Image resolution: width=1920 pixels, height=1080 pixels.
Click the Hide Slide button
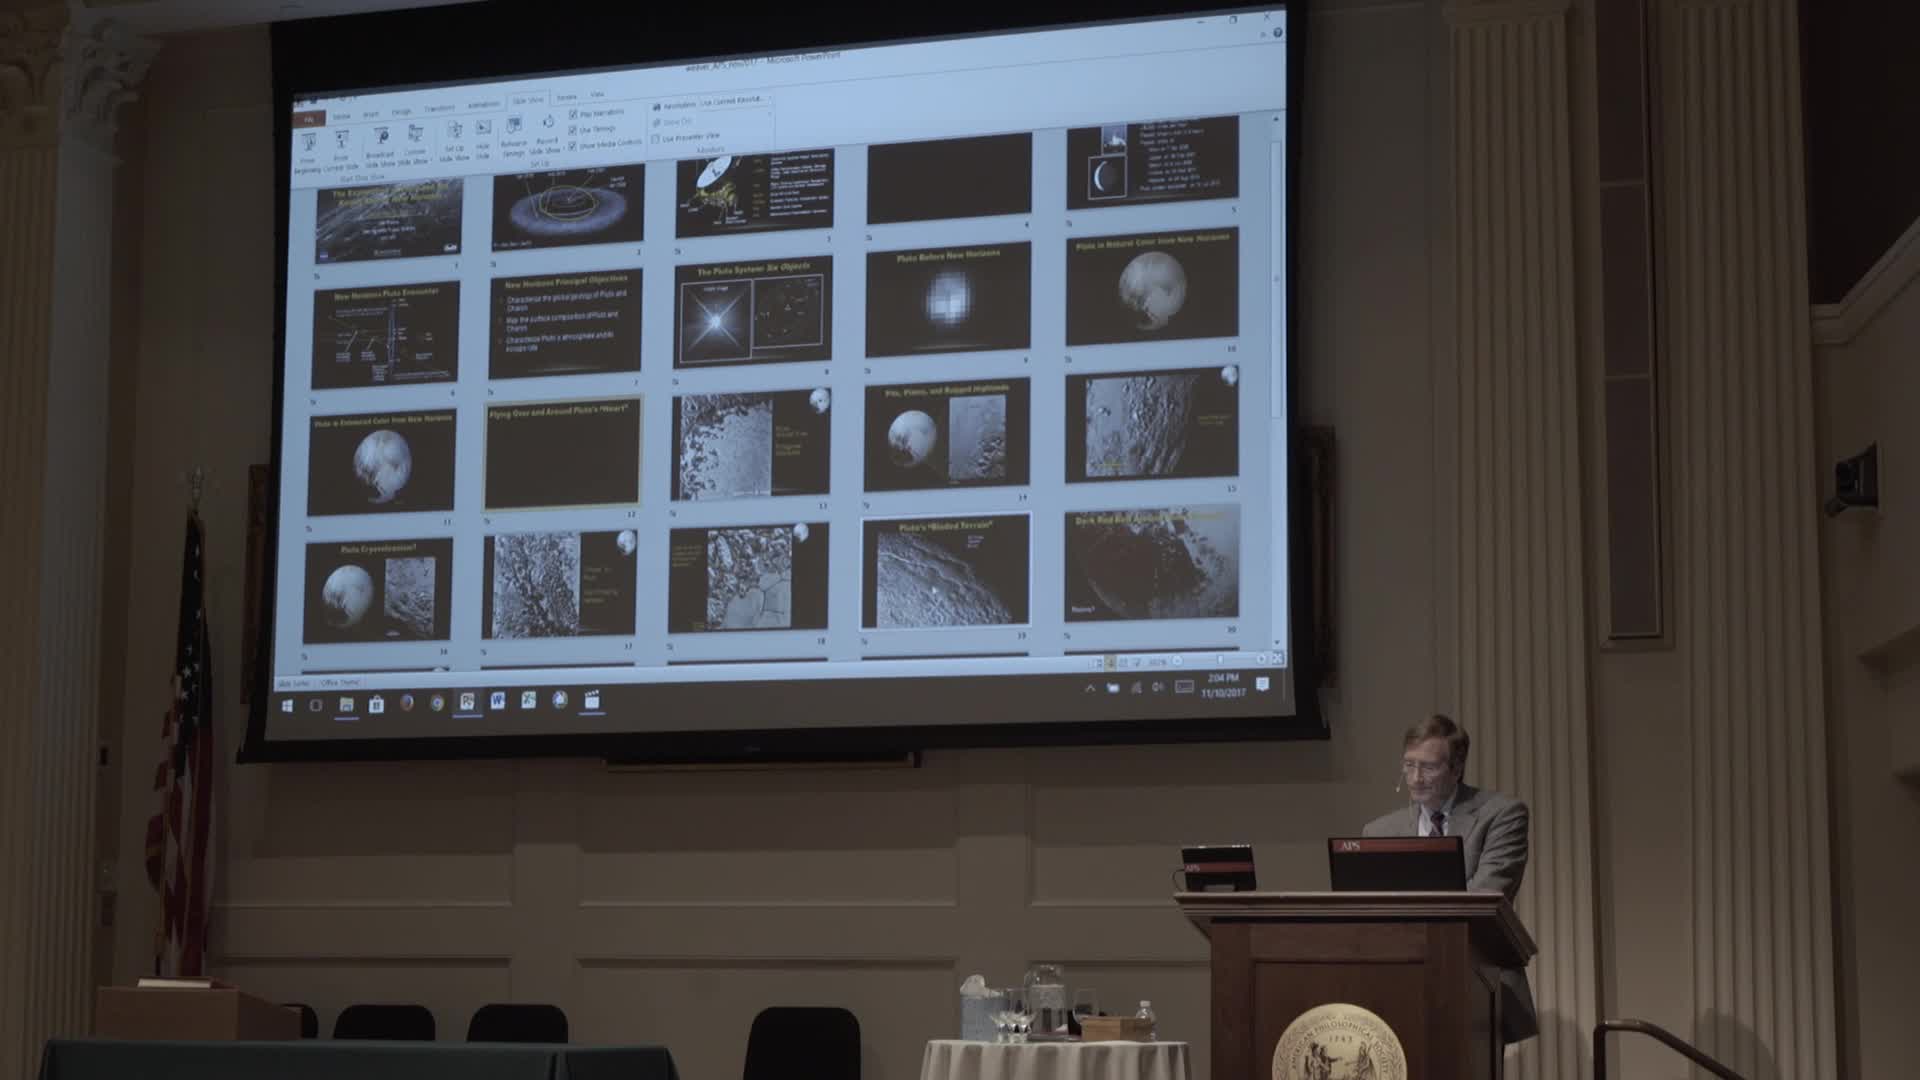point(483,141)
